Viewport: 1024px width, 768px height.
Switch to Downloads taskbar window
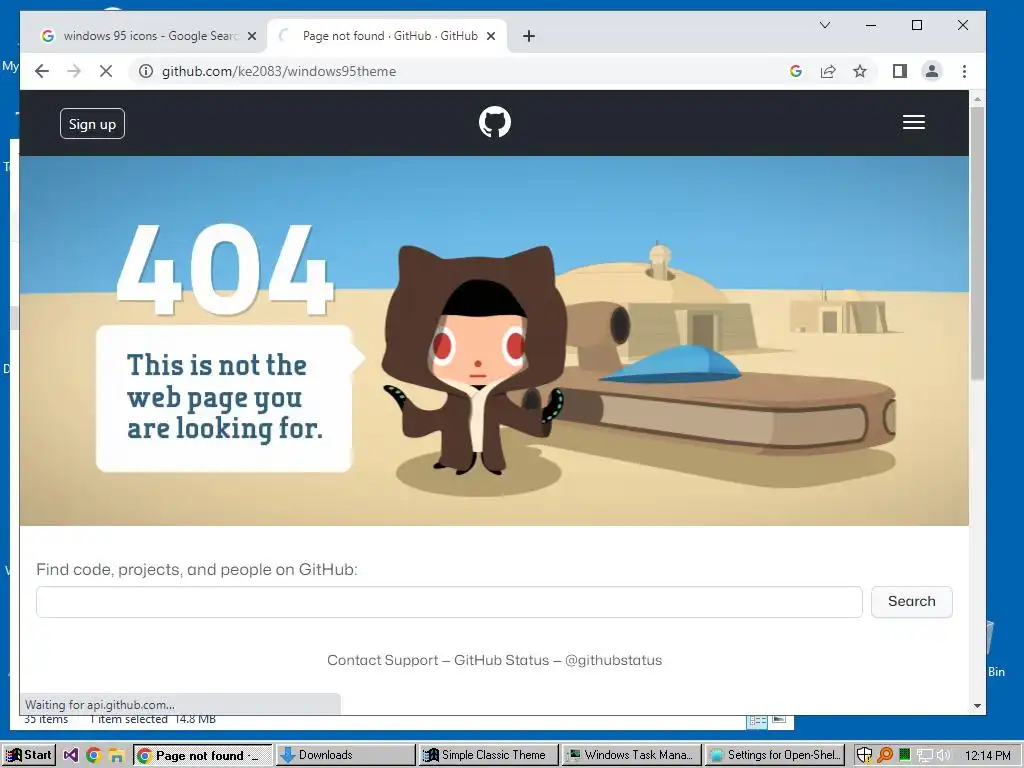click(x=345, y=755)
